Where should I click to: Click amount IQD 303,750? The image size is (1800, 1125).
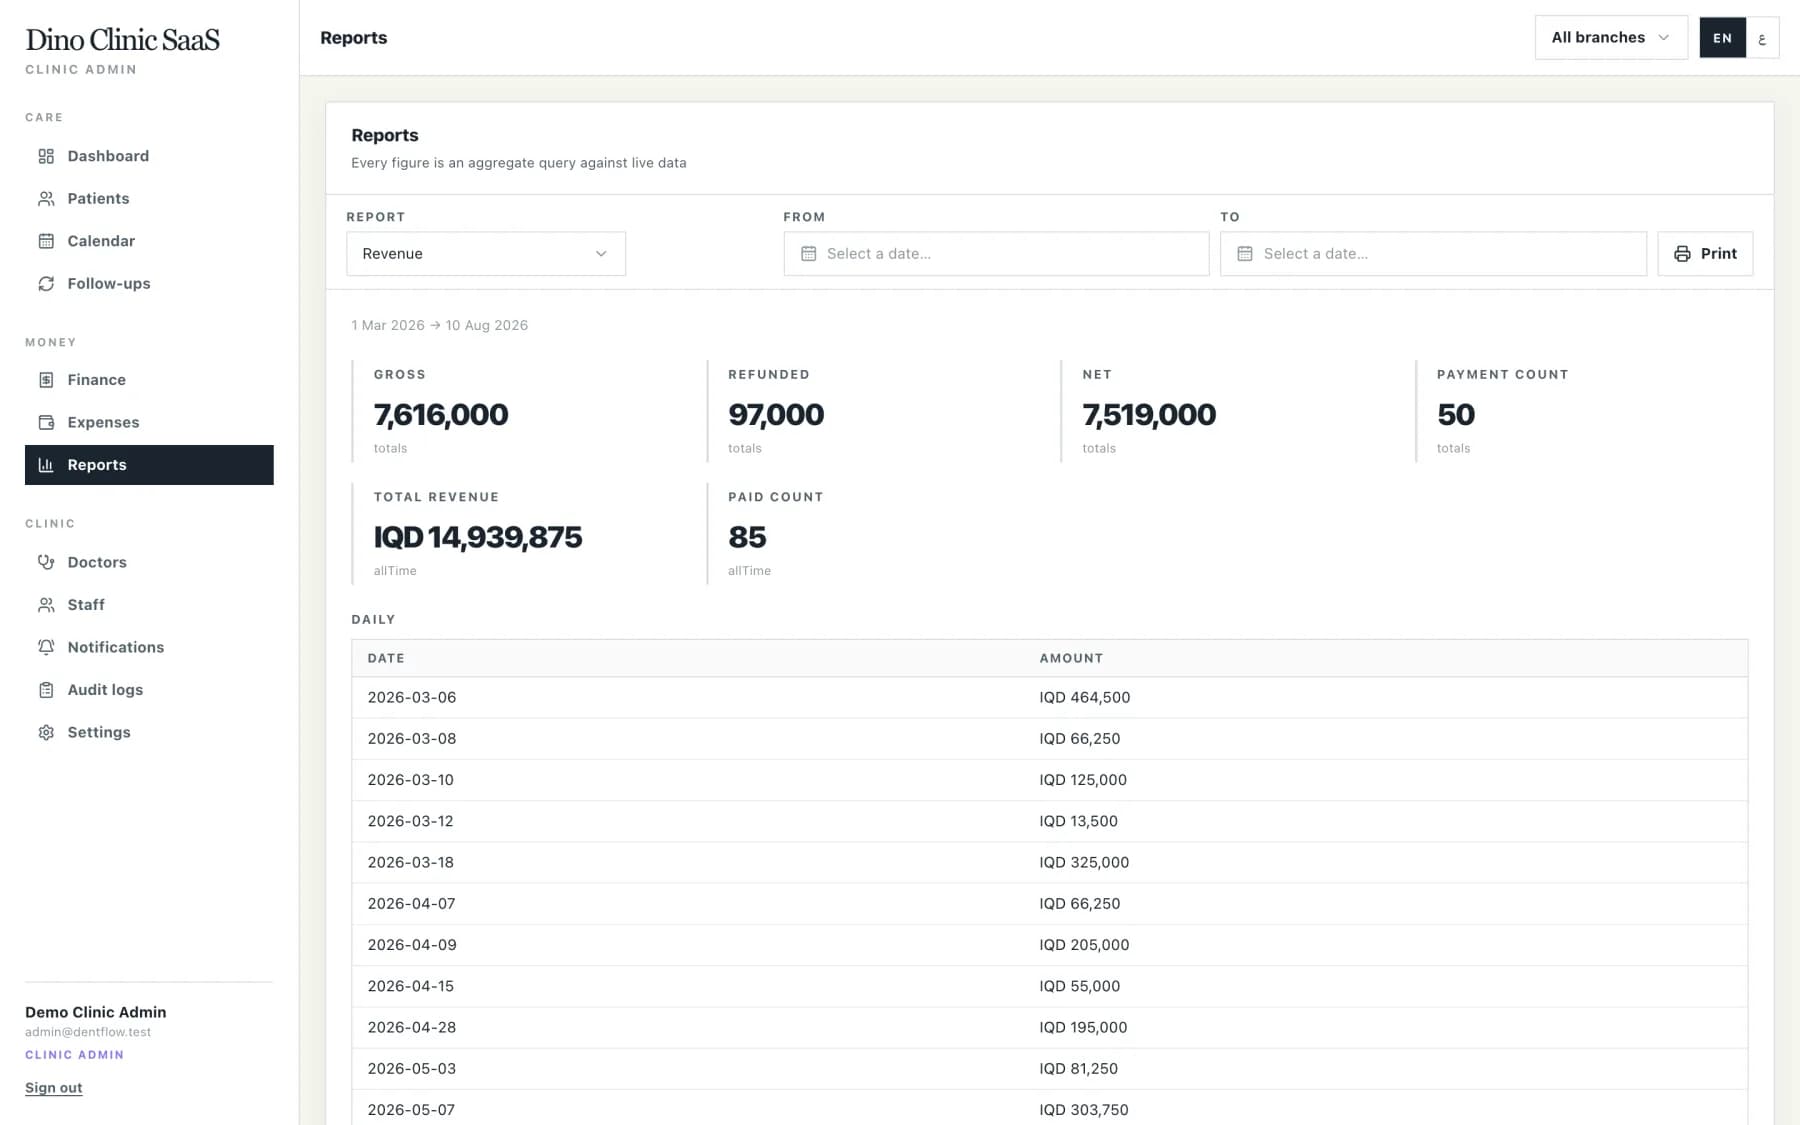tap(1084, 1110)
